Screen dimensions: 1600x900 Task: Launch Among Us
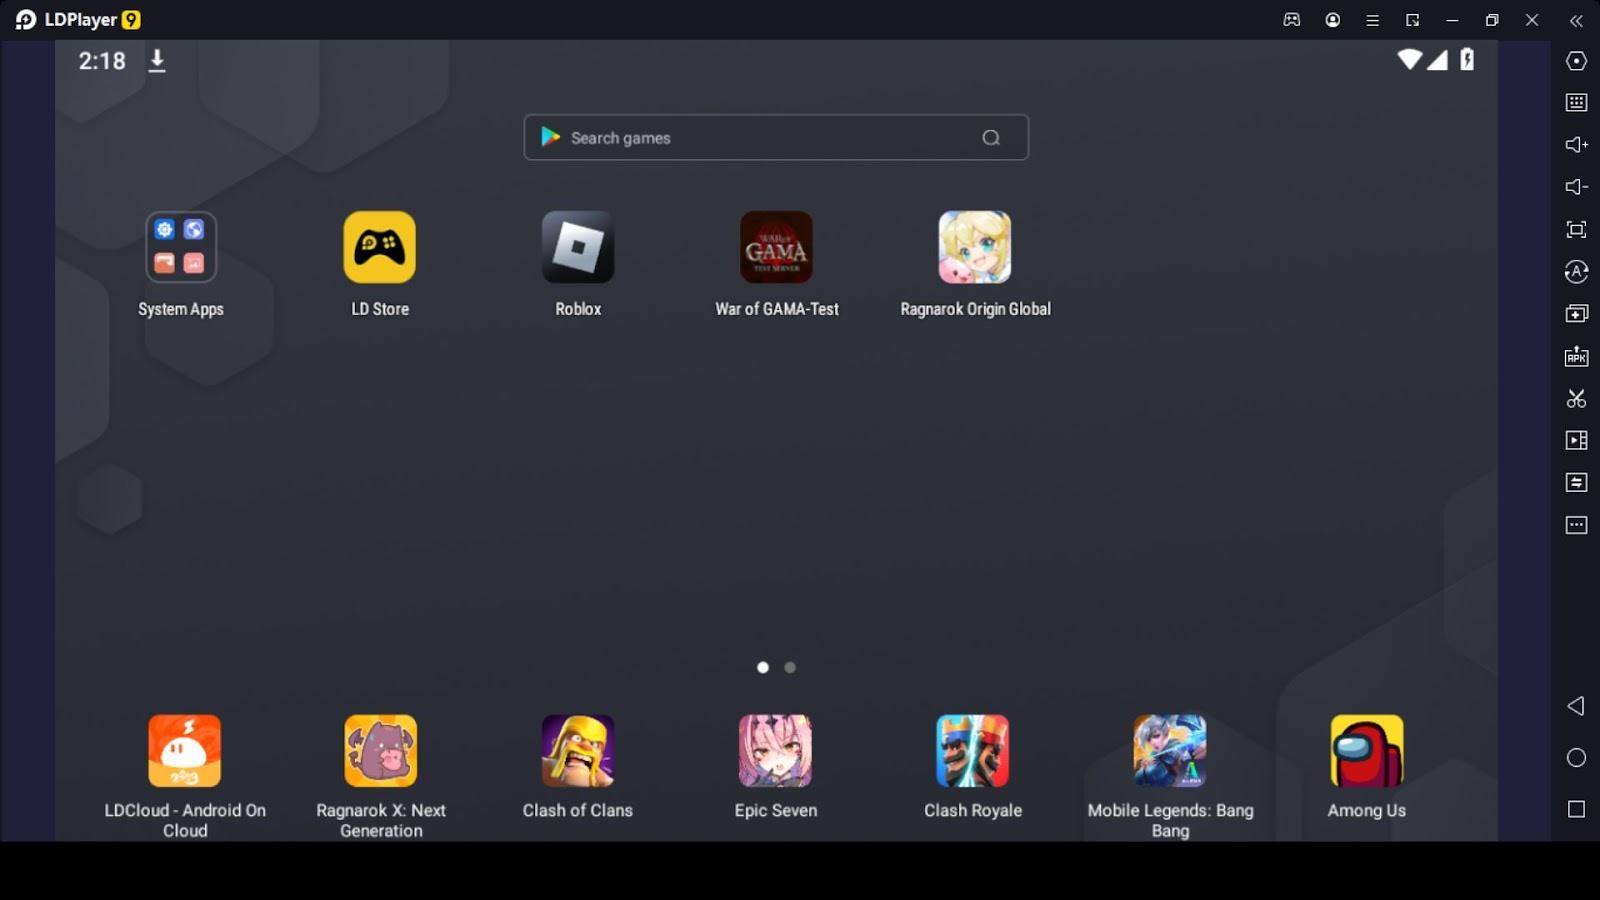click(1367, 751)
